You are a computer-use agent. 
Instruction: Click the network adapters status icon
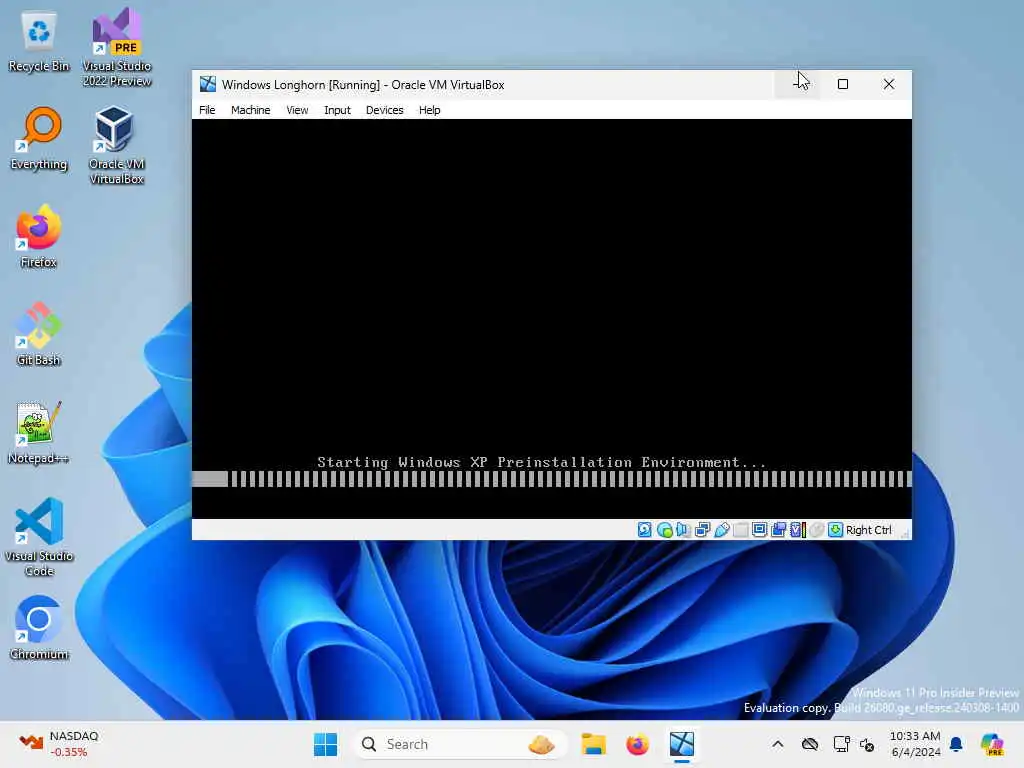tap(702, 530)
